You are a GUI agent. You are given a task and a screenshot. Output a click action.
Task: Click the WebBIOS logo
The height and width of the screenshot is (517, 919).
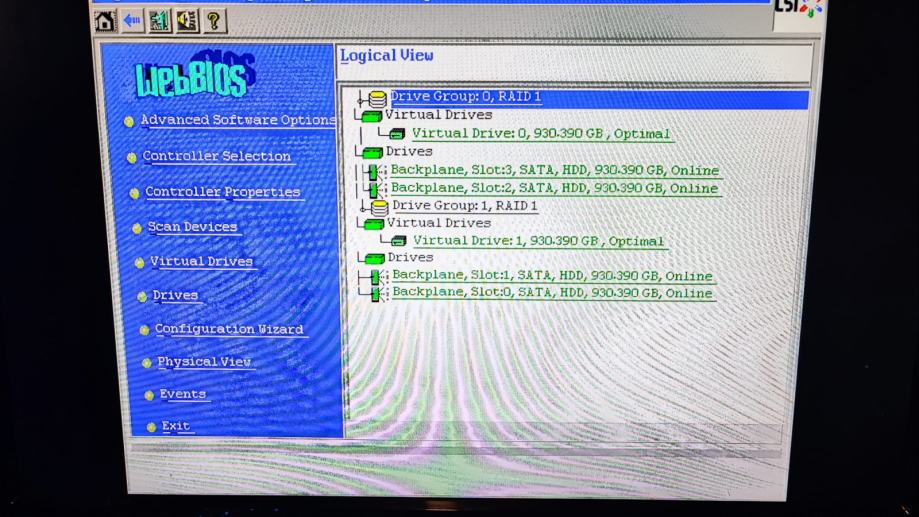point(195,75)
